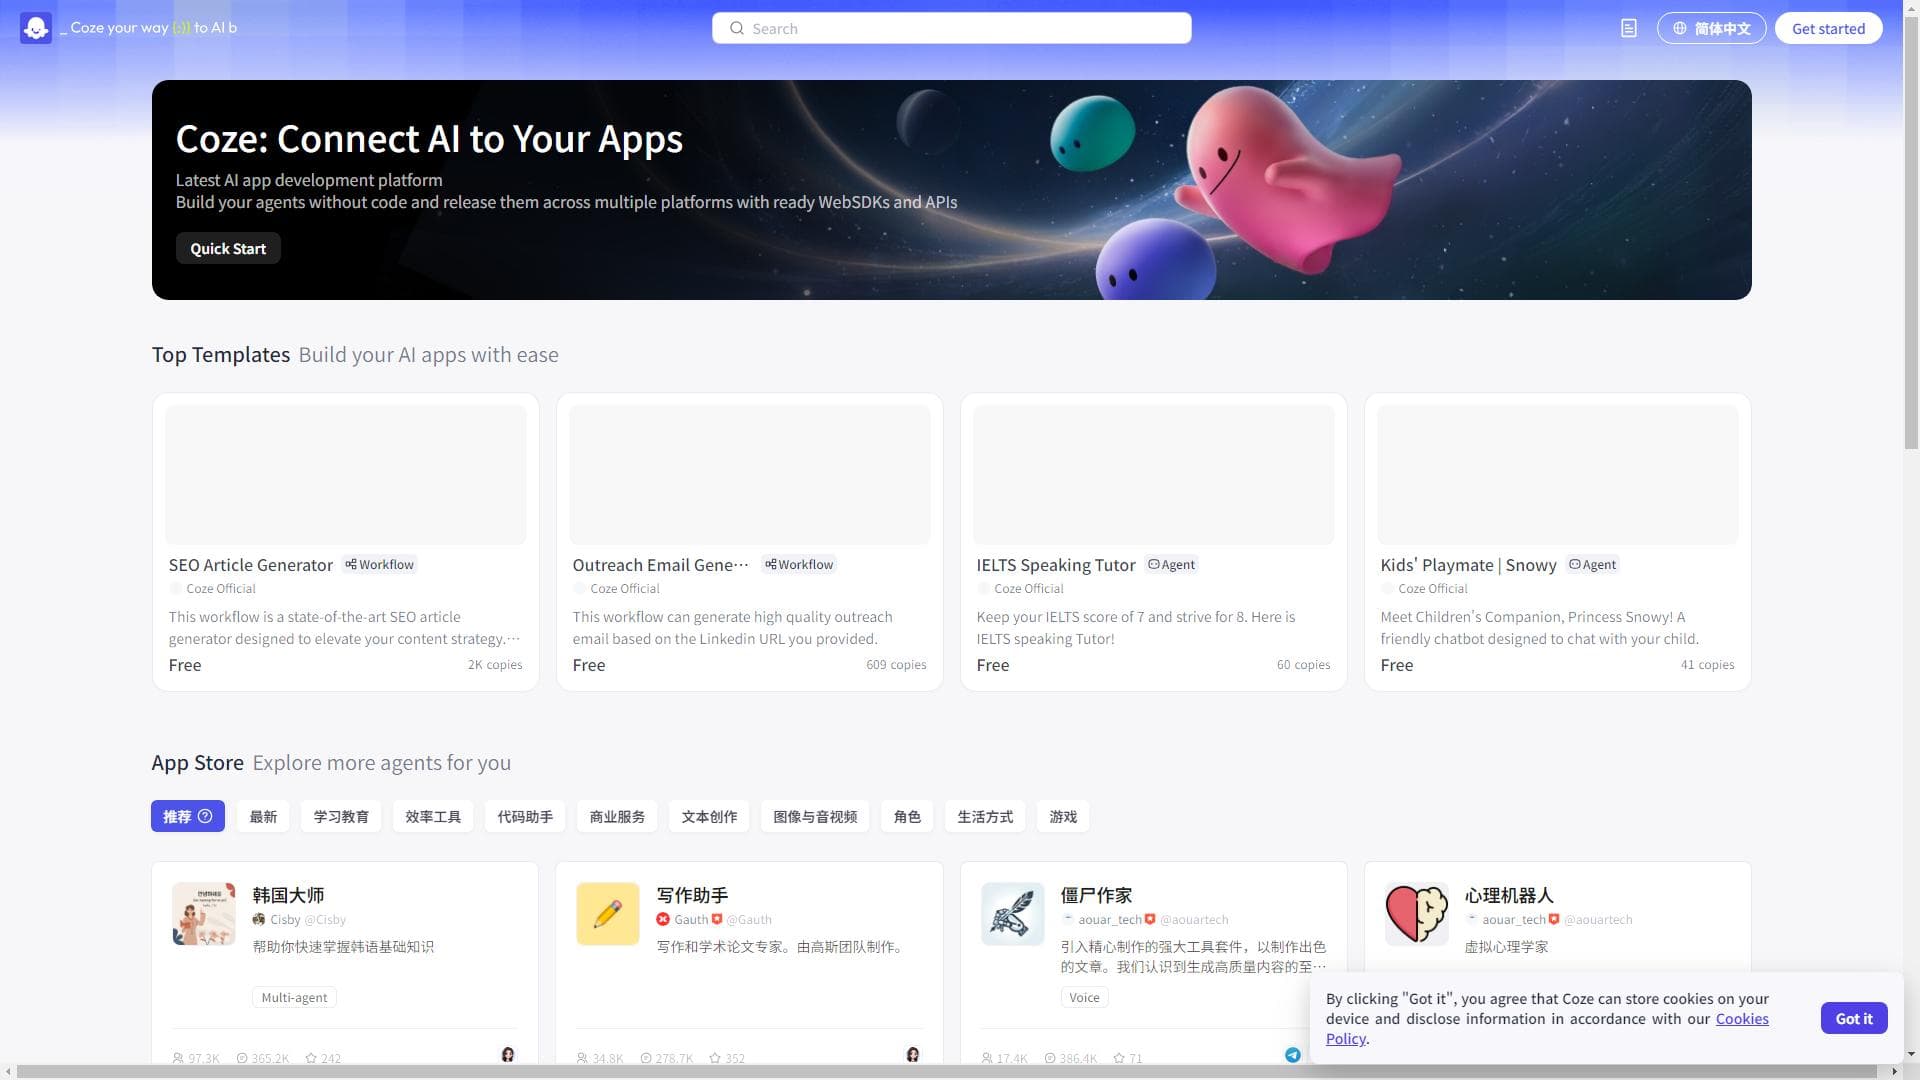The image size is (1920, 1080).
Task: Select the 学习教育 category tab
Action: [x=341, y=816]
